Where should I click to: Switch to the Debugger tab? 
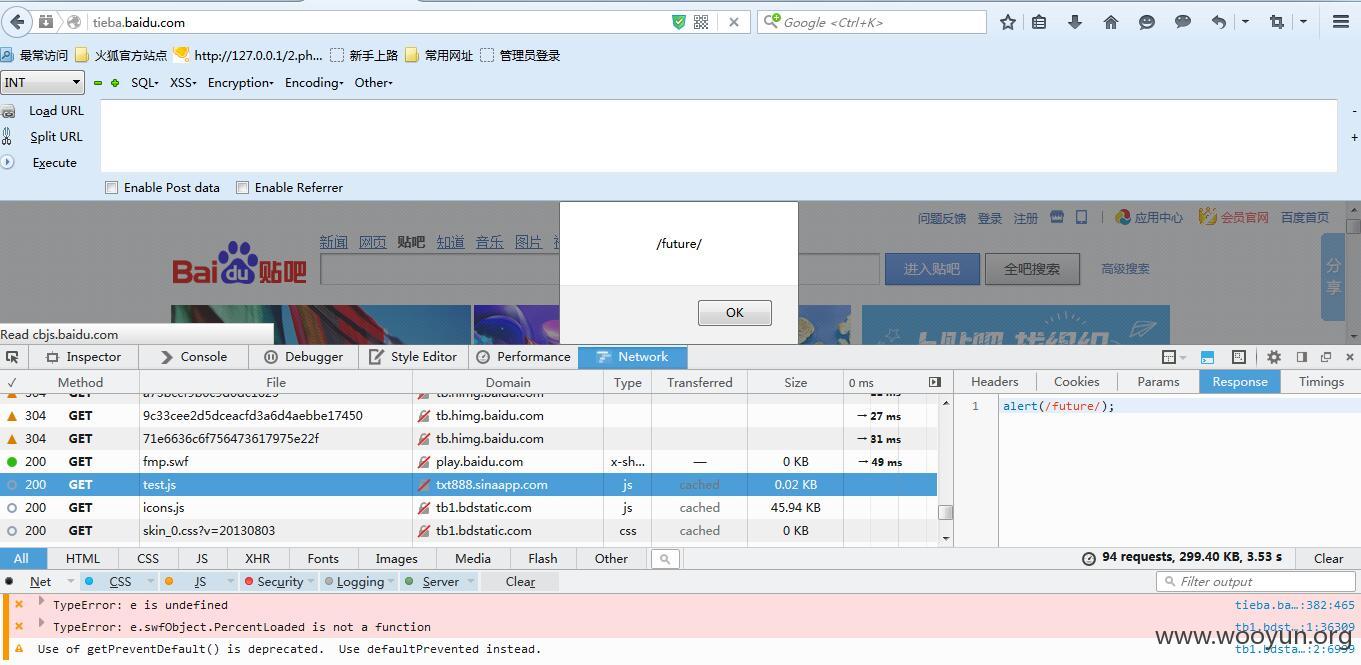click(x=304, y=357)
